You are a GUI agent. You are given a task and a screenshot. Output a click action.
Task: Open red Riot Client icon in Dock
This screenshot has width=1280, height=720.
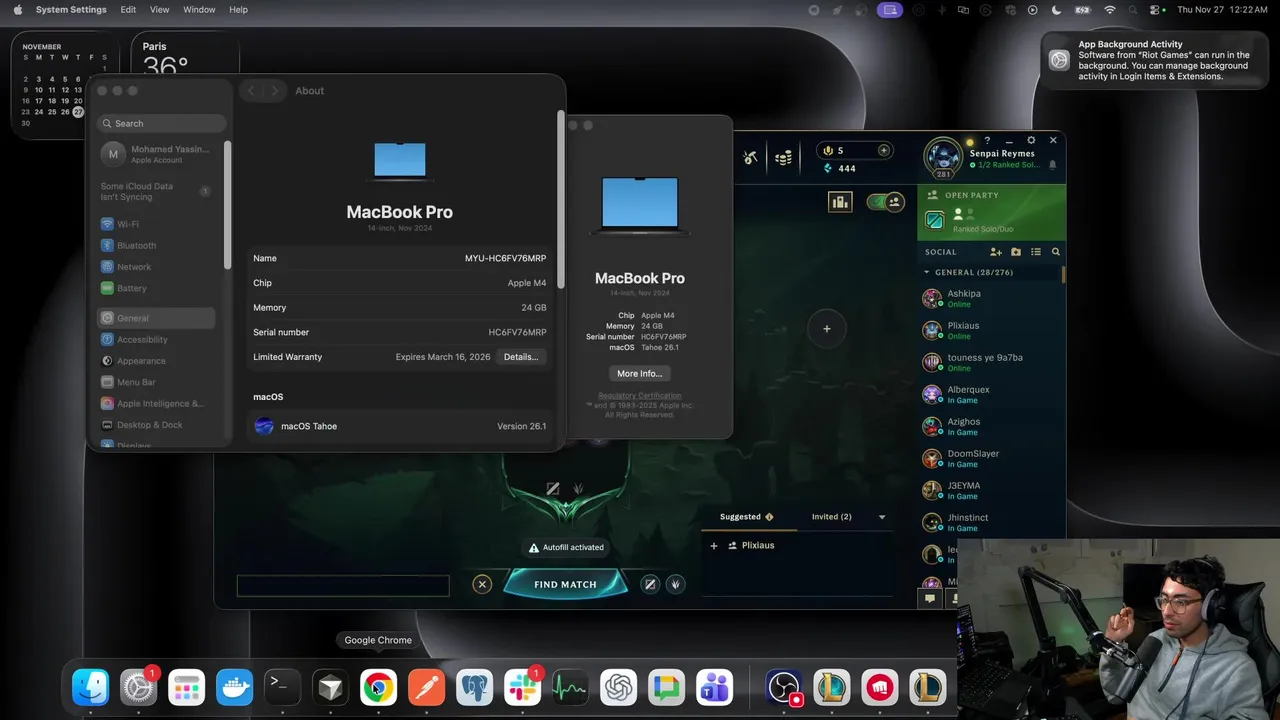click(880, 687)
